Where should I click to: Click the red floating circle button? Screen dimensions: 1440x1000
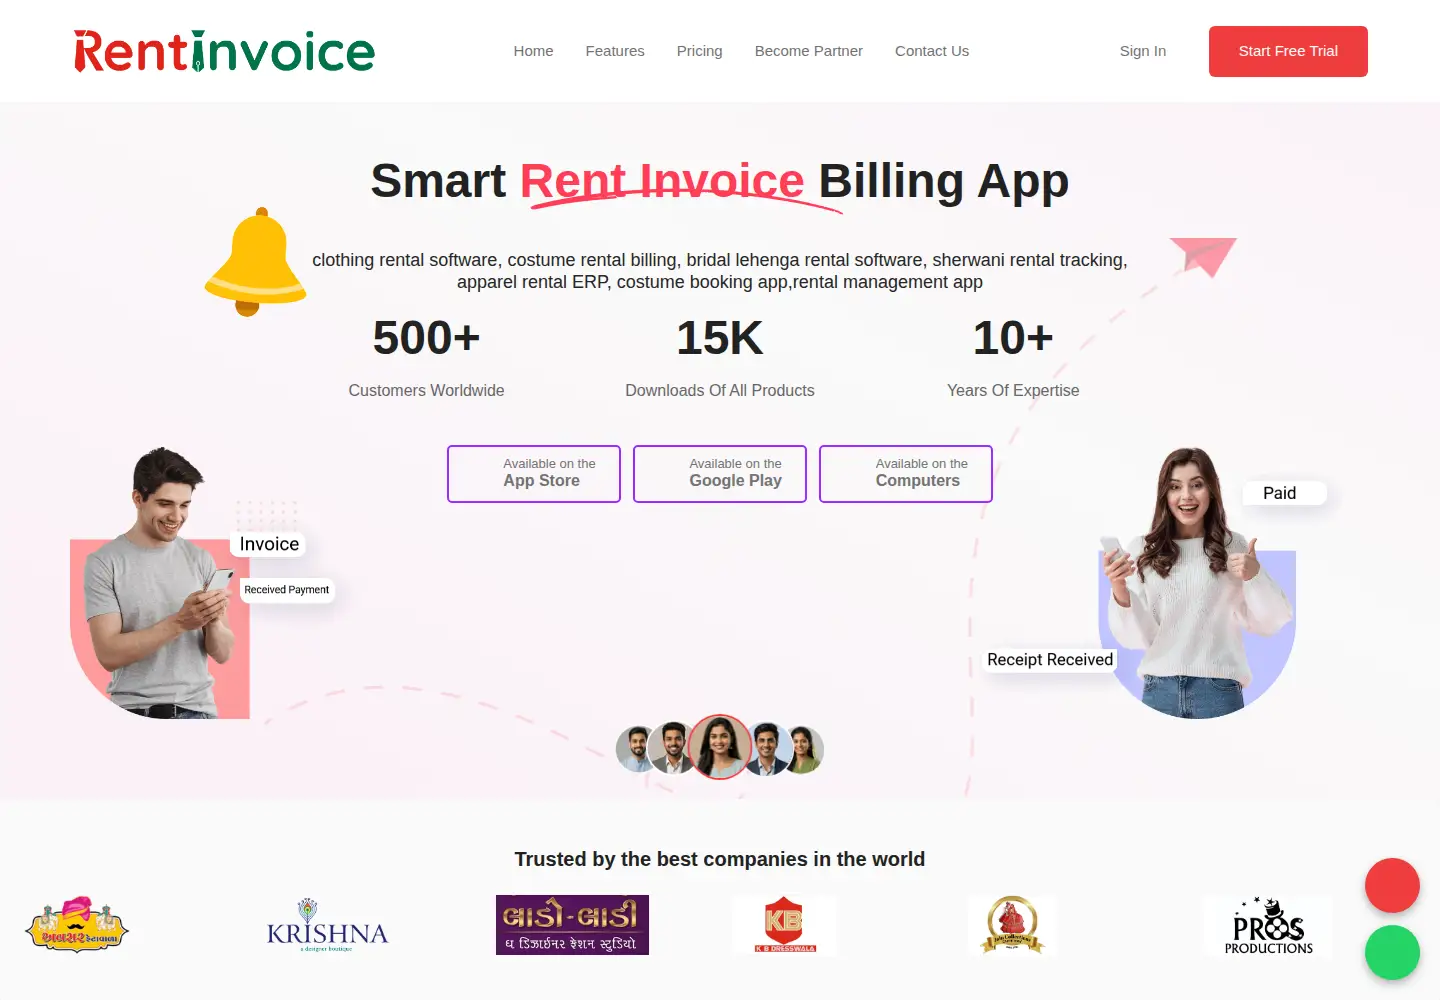coord(1392,885)
